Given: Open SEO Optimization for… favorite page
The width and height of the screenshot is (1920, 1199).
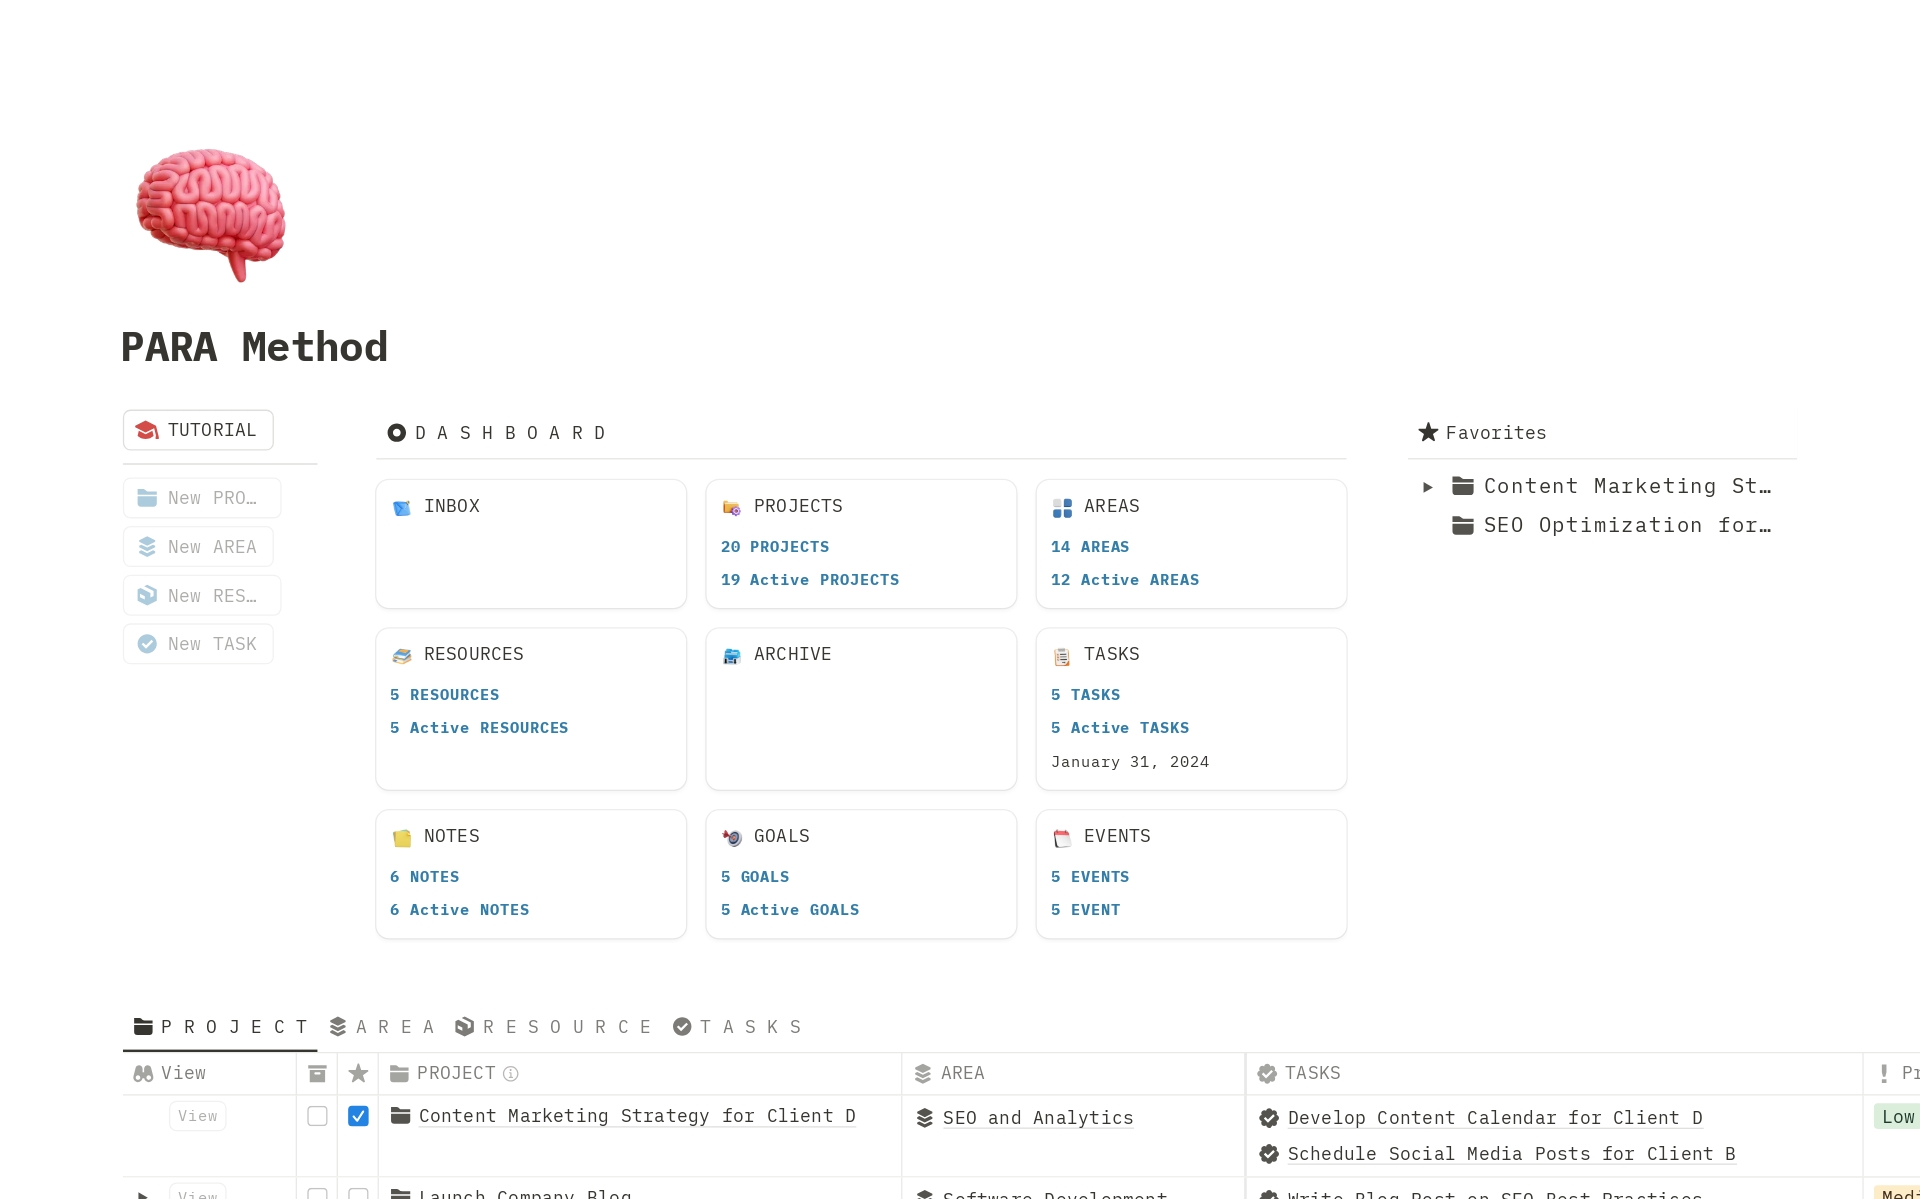Looking at the screenshot, I should click(1611, 526).
